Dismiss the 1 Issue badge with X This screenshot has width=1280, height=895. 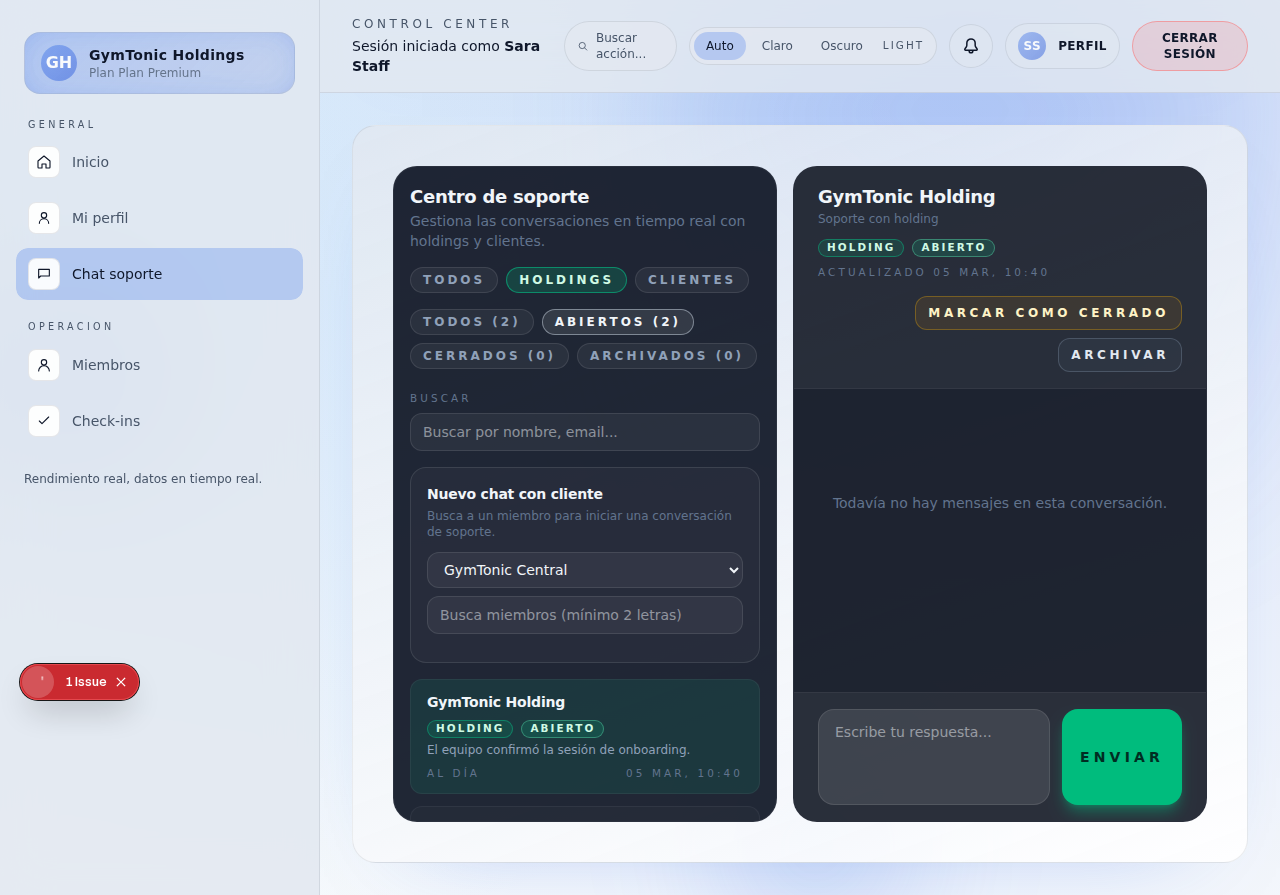pos(121,682)
